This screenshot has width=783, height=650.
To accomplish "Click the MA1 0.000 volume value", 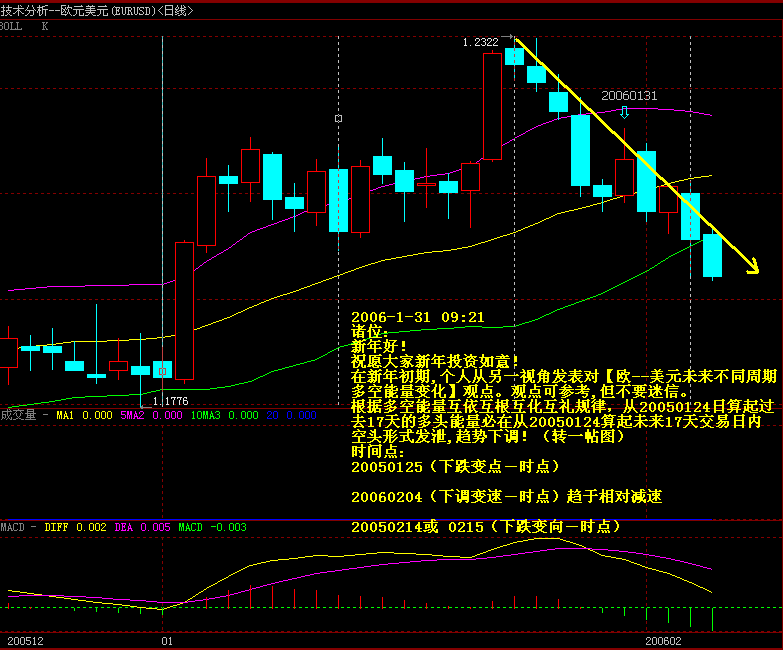I will click(x=84, y=415).
